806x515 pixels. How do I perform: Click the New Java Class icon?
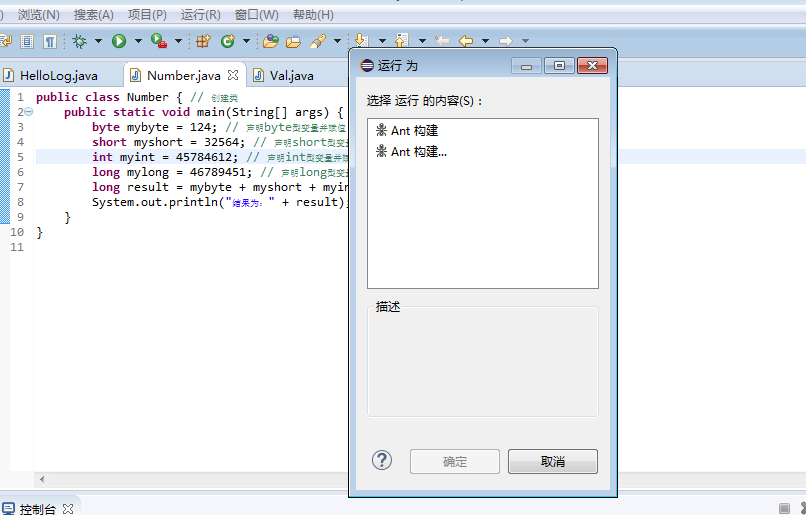tap(227, 41)
